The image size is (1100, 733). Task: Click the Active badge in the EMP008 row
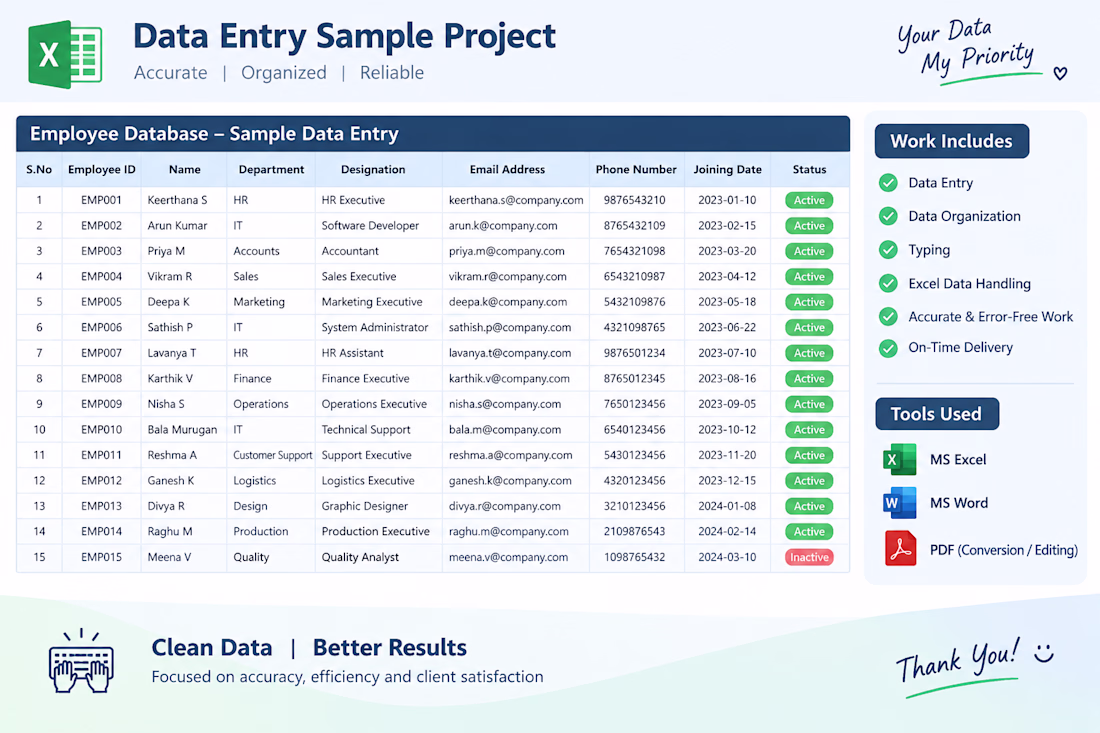pyautogui.click(x=809, y=379)
